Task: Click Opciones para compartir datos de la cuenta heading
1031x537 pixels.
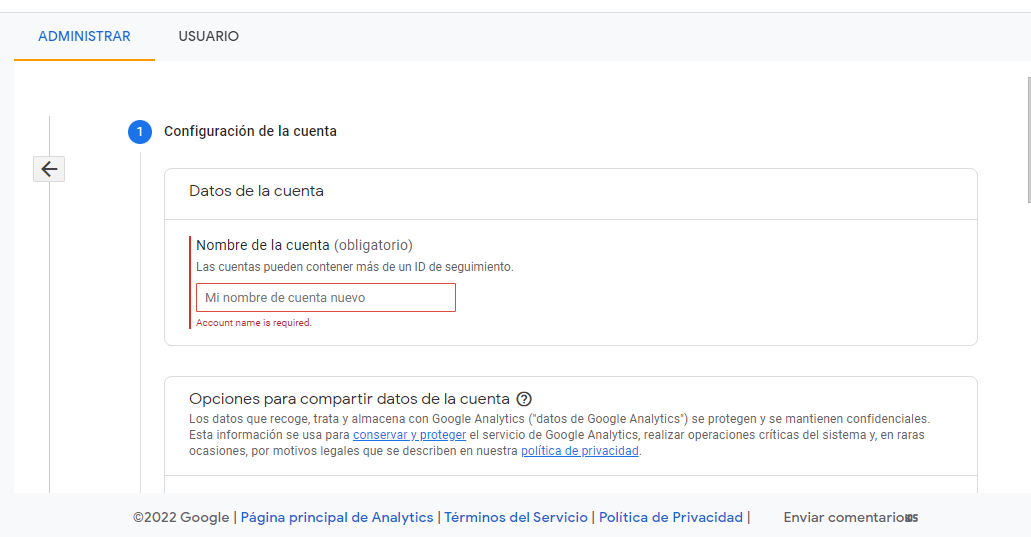Action: pyautogui.click(x=349, y=399)
